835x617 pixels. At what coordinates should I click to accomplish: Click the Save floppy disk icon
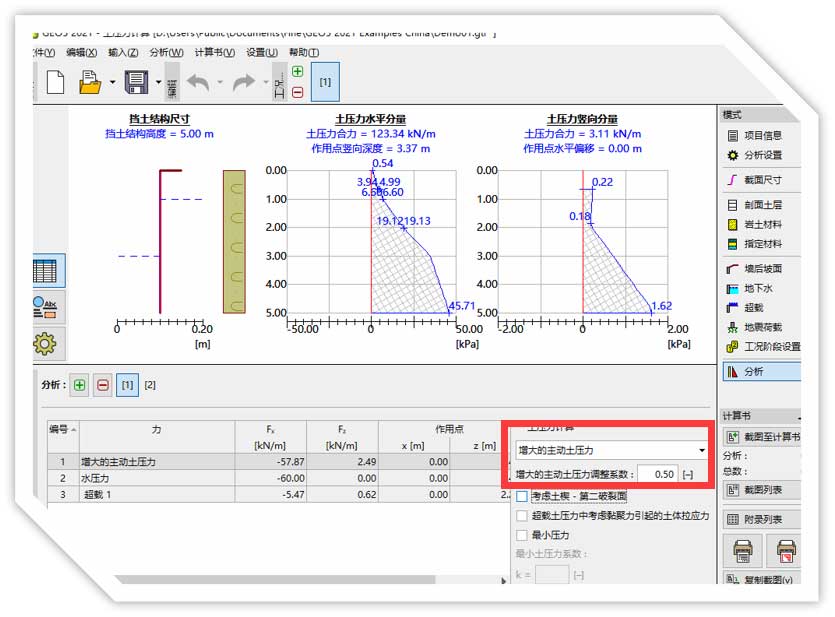[x=136, y=83]
